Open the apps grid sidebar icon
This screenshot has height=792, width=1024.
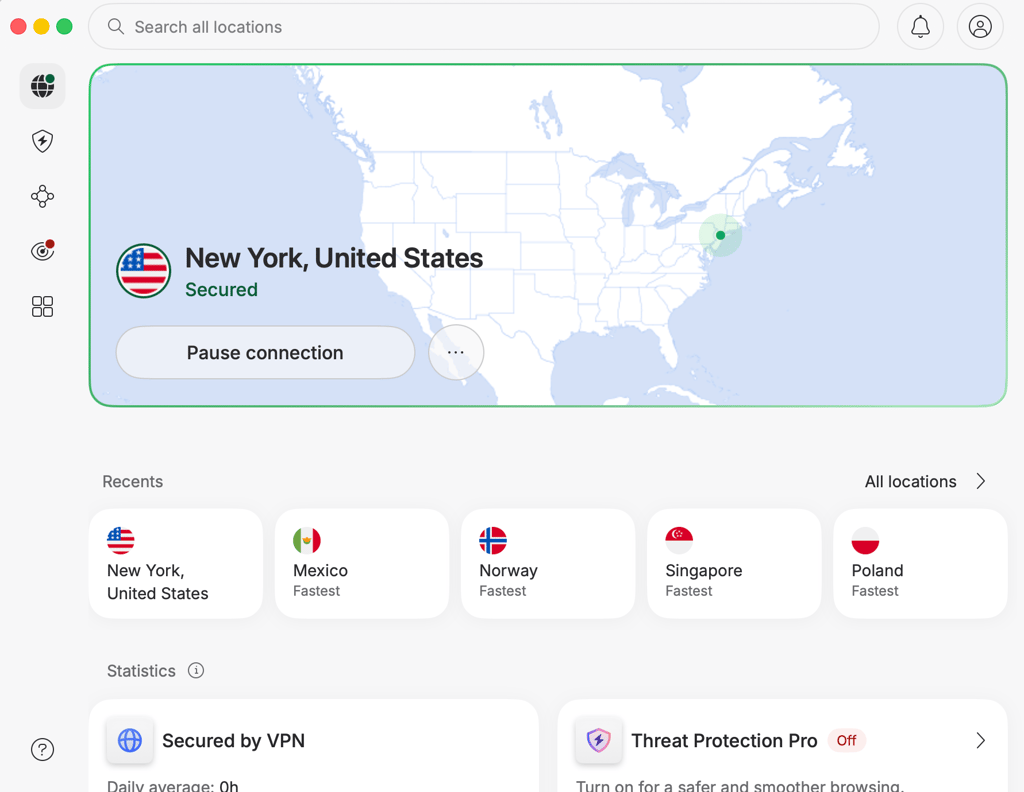click(x=42, y=306)
